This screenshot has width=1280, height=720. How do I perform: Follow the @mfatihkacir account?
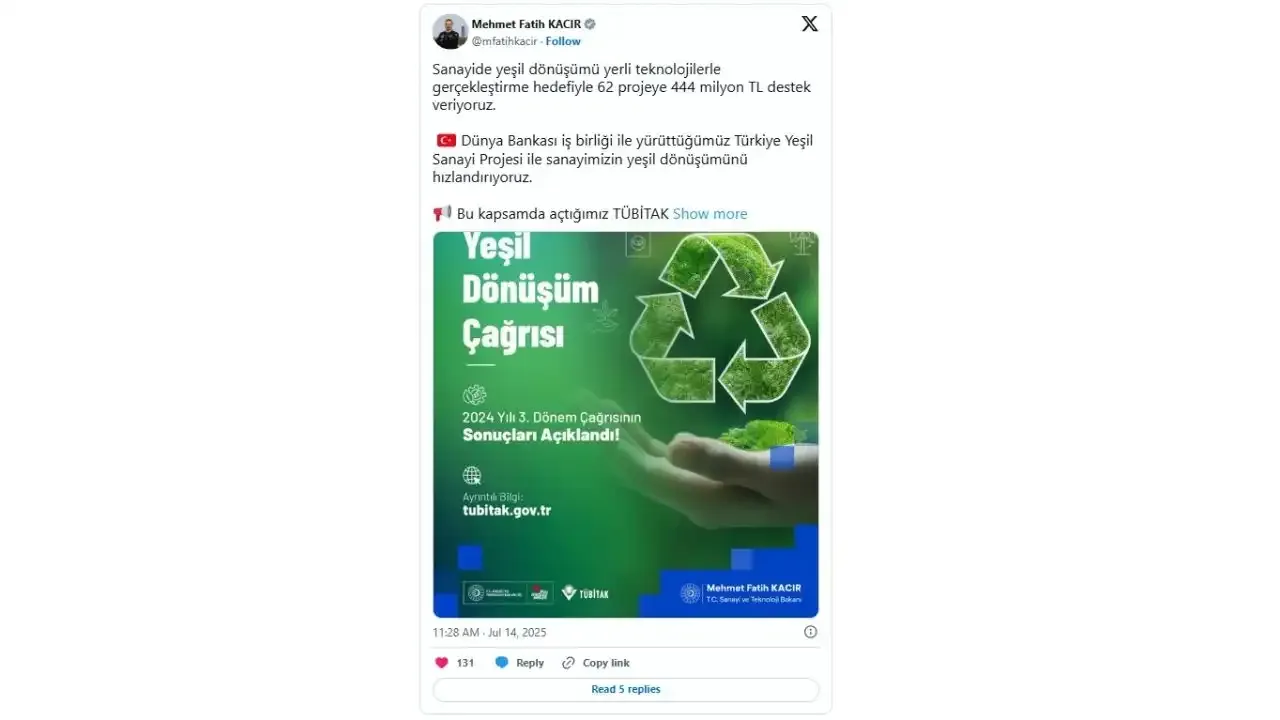click(563, 41)
